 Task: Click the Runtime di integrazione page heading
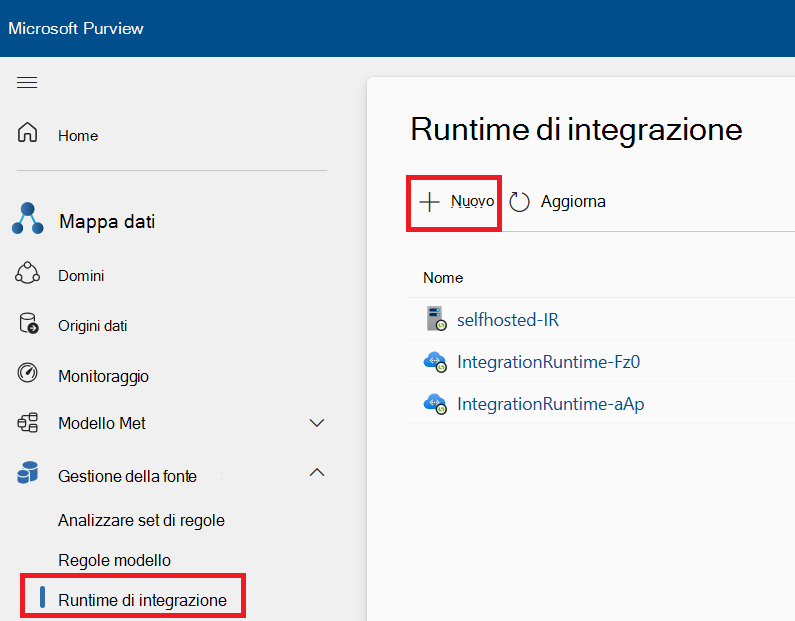[576, 130]
